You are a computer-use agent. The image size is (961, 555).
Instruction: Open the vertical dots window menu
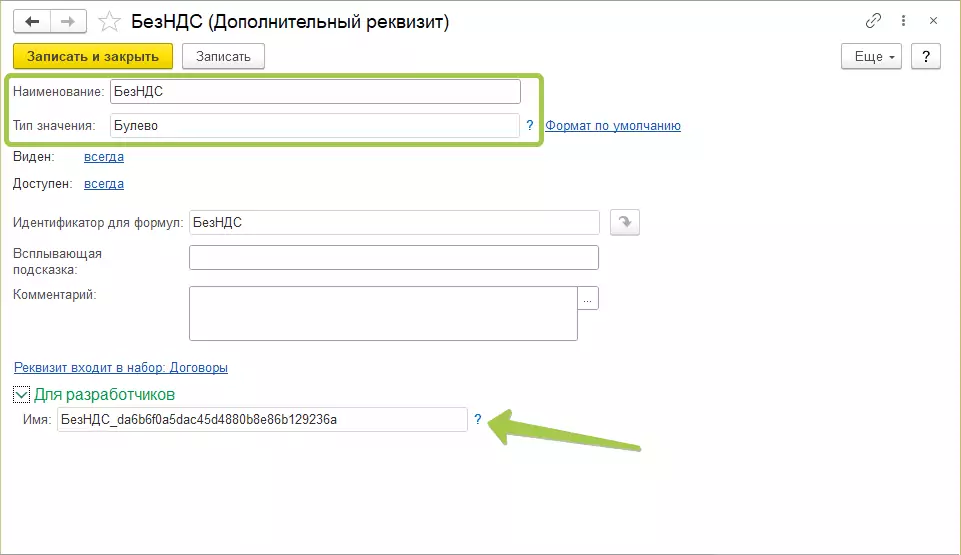click(904, 21)
